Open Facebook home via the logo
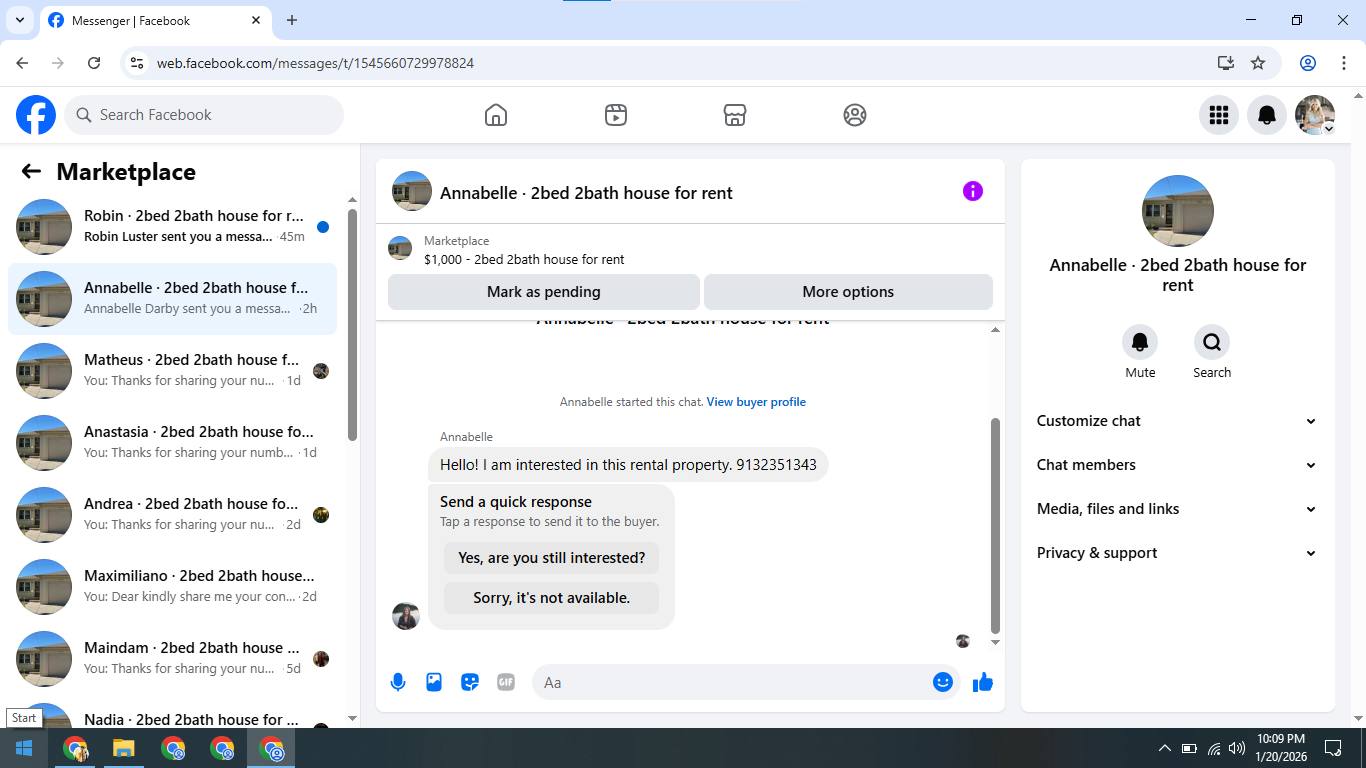The width and height of the screenshot is (1366, 768). click(x=36, y=115)
